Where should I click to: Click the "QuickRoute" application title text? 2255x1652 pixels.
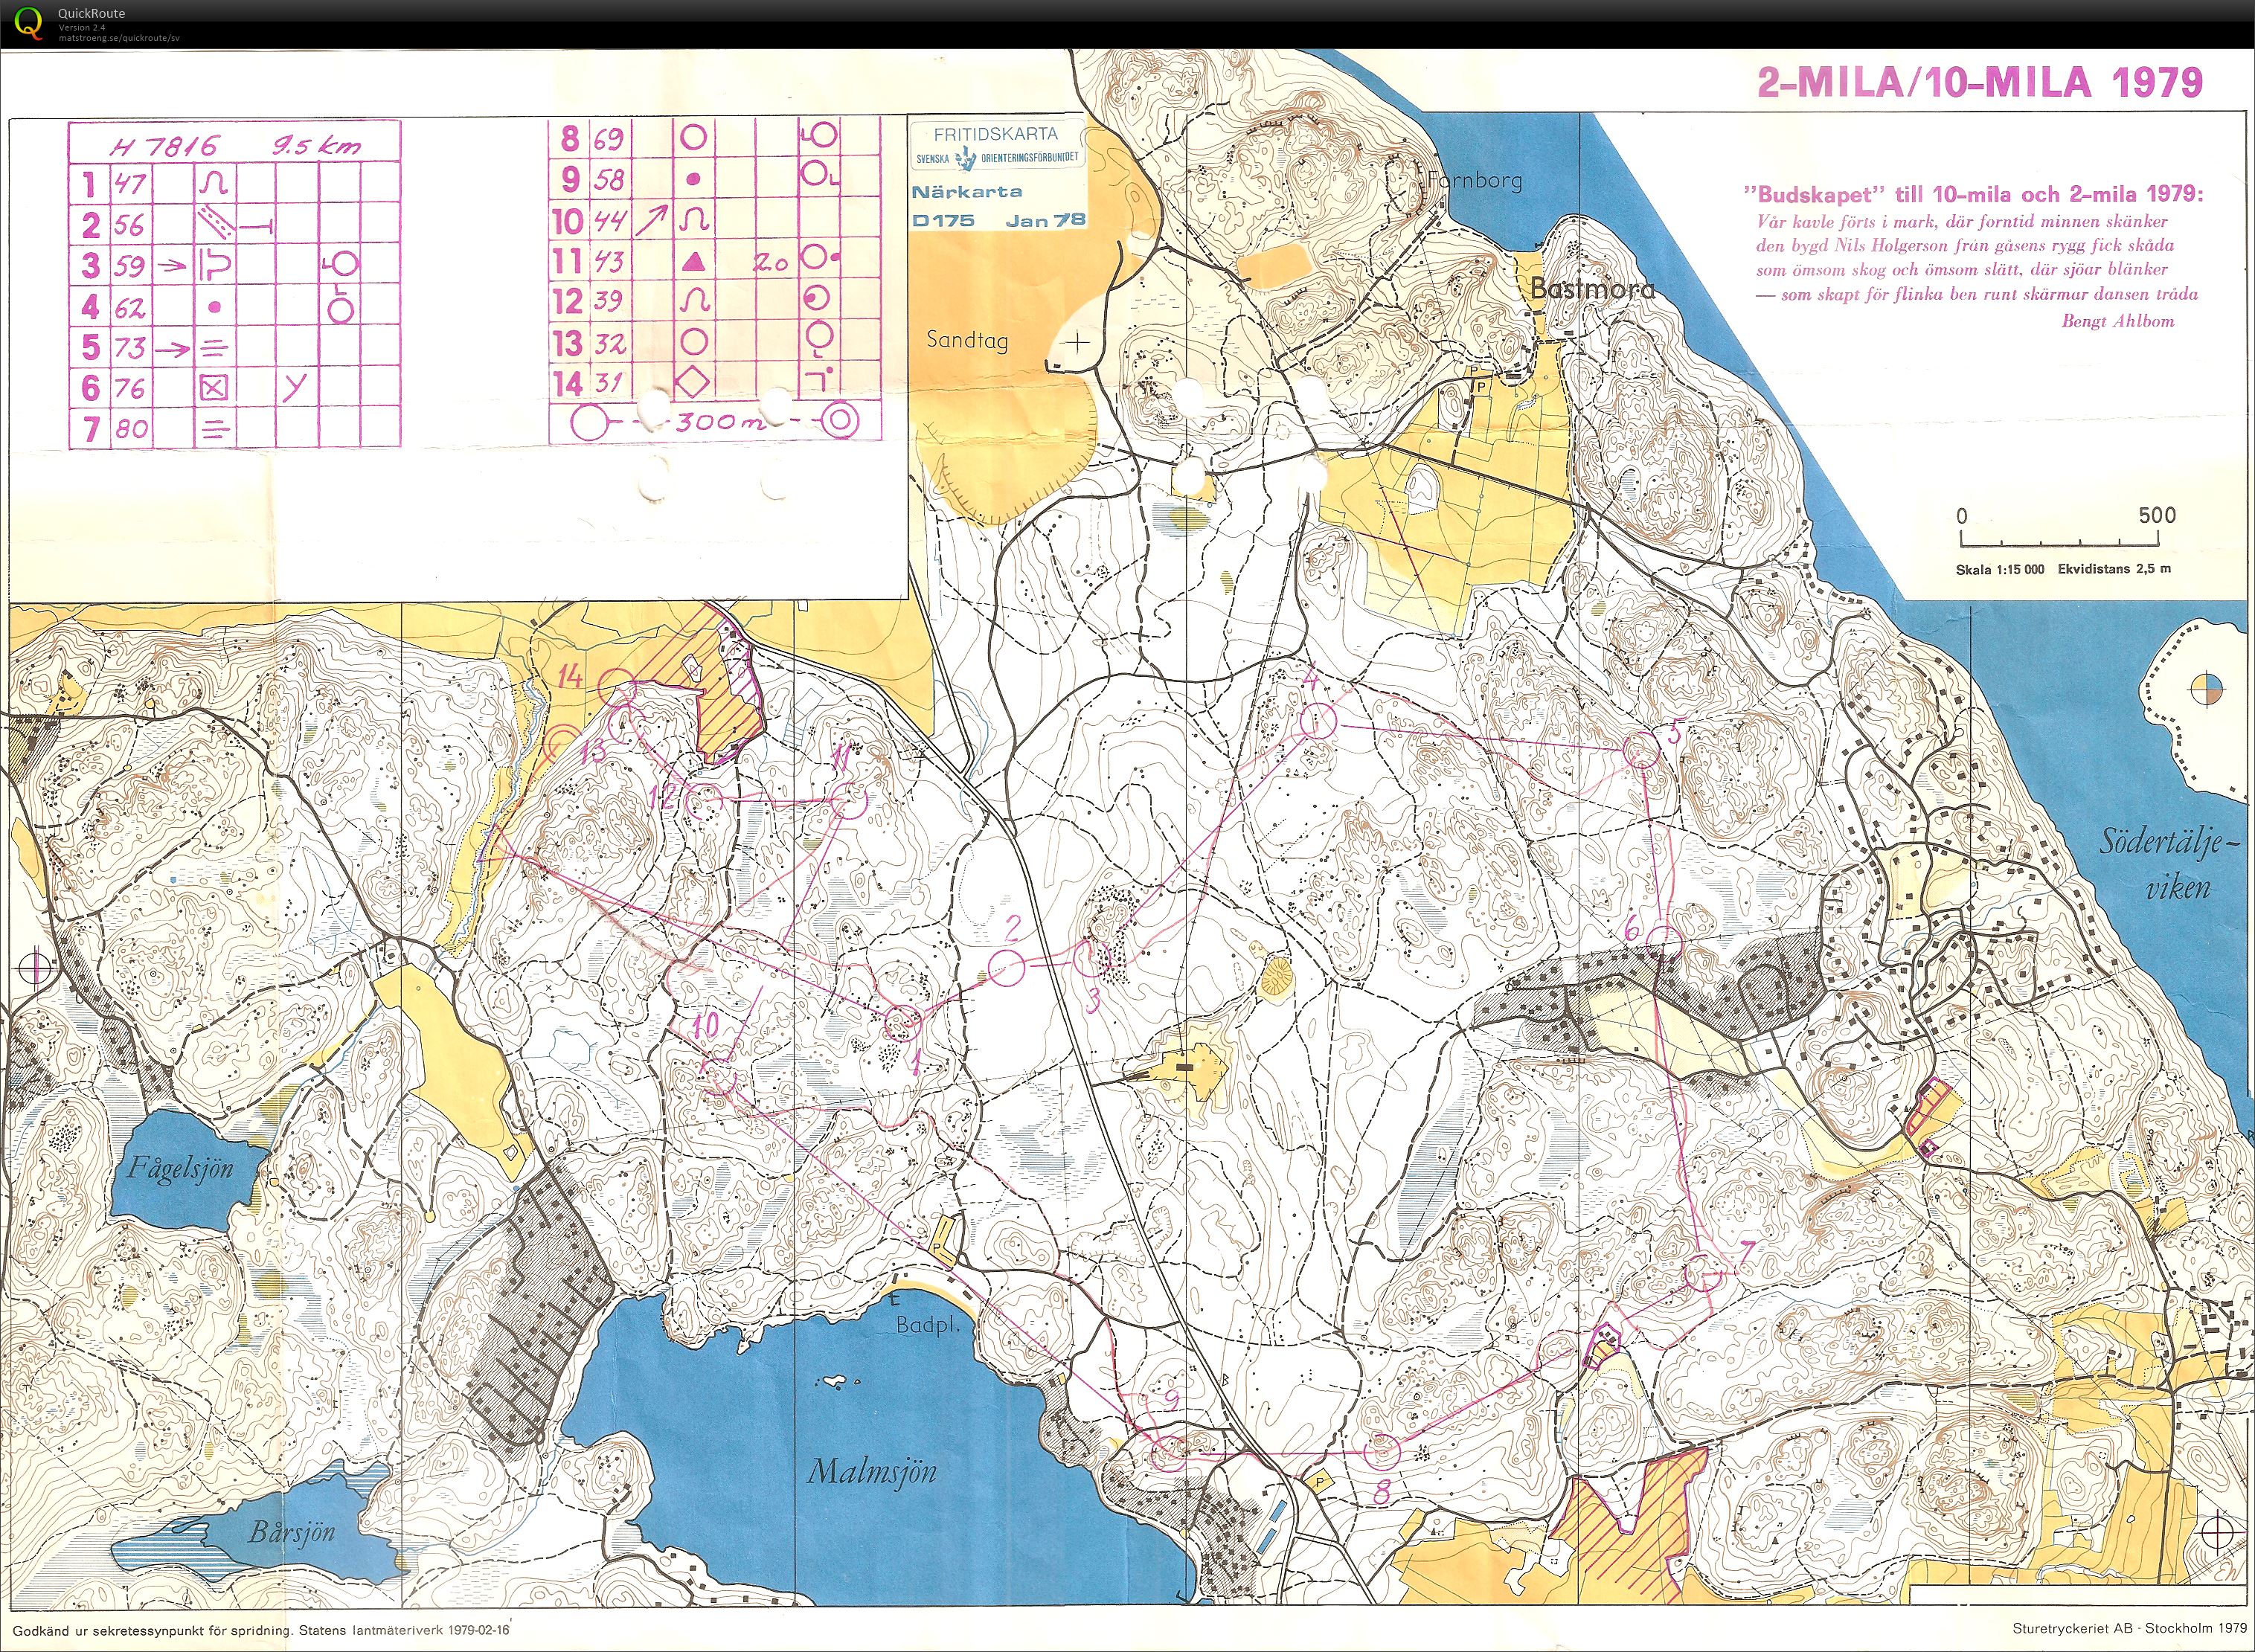tap(92, 13)
